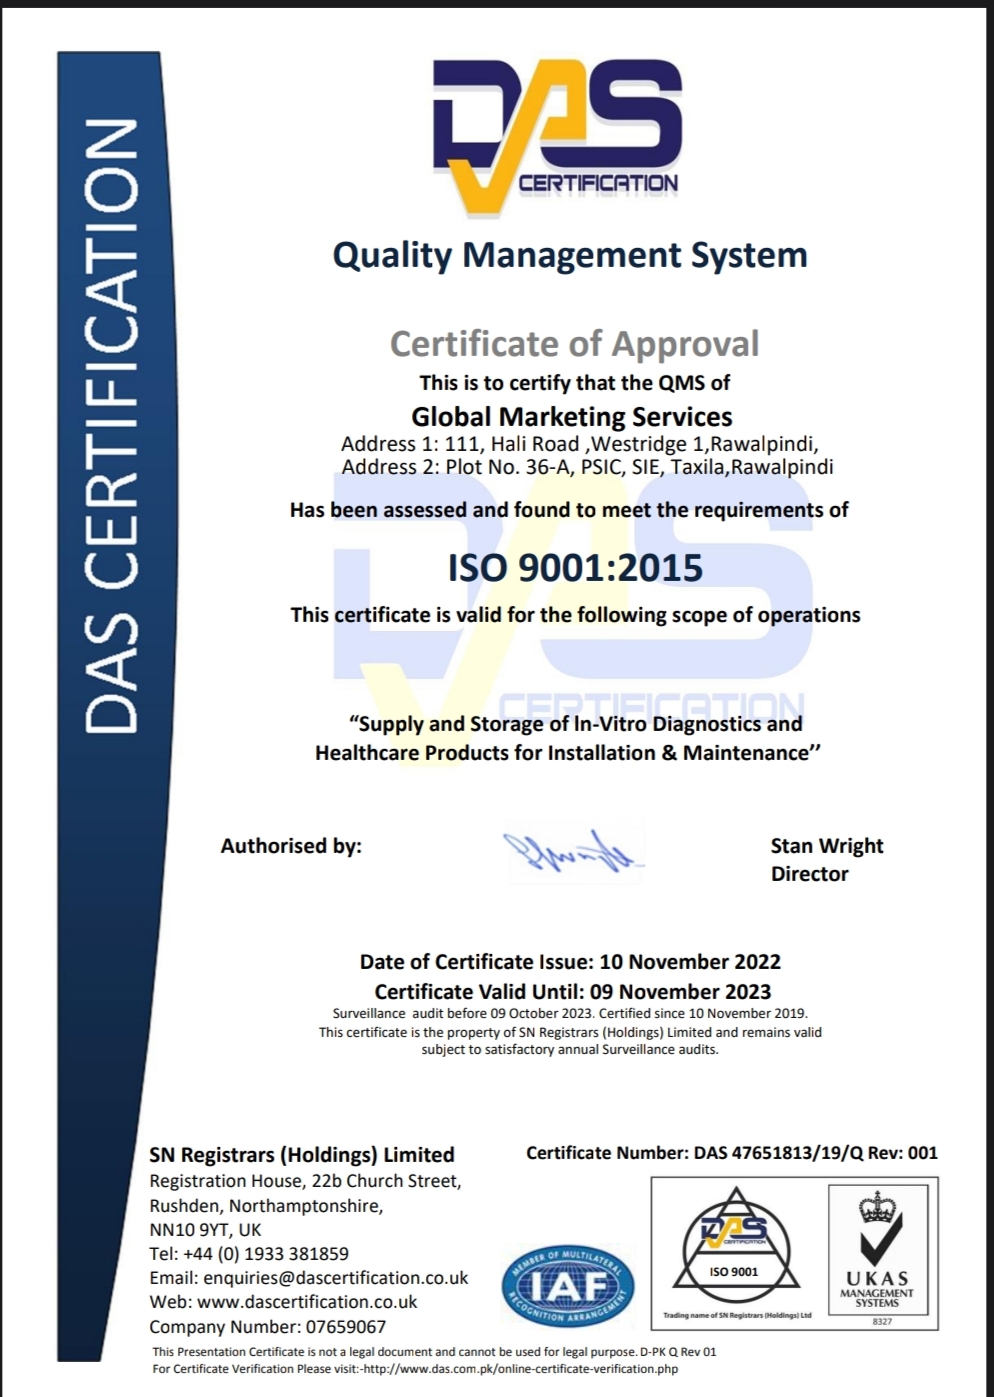The width and height of the screenshot is (994, 1397).
Task: Click 'Date of Certificate Issue: 10 November 2022'
Action: coord(570,962)
